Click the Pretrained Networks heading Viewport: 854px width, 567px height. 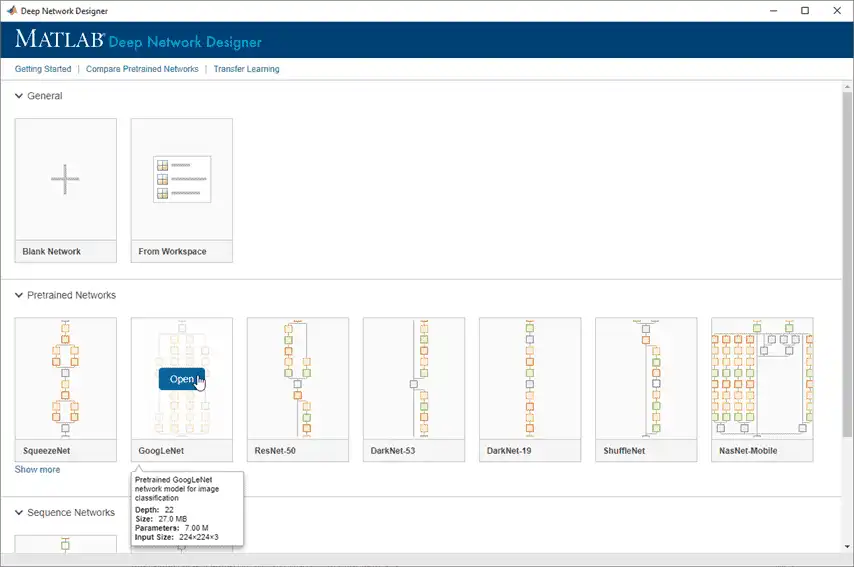[71, 295]
